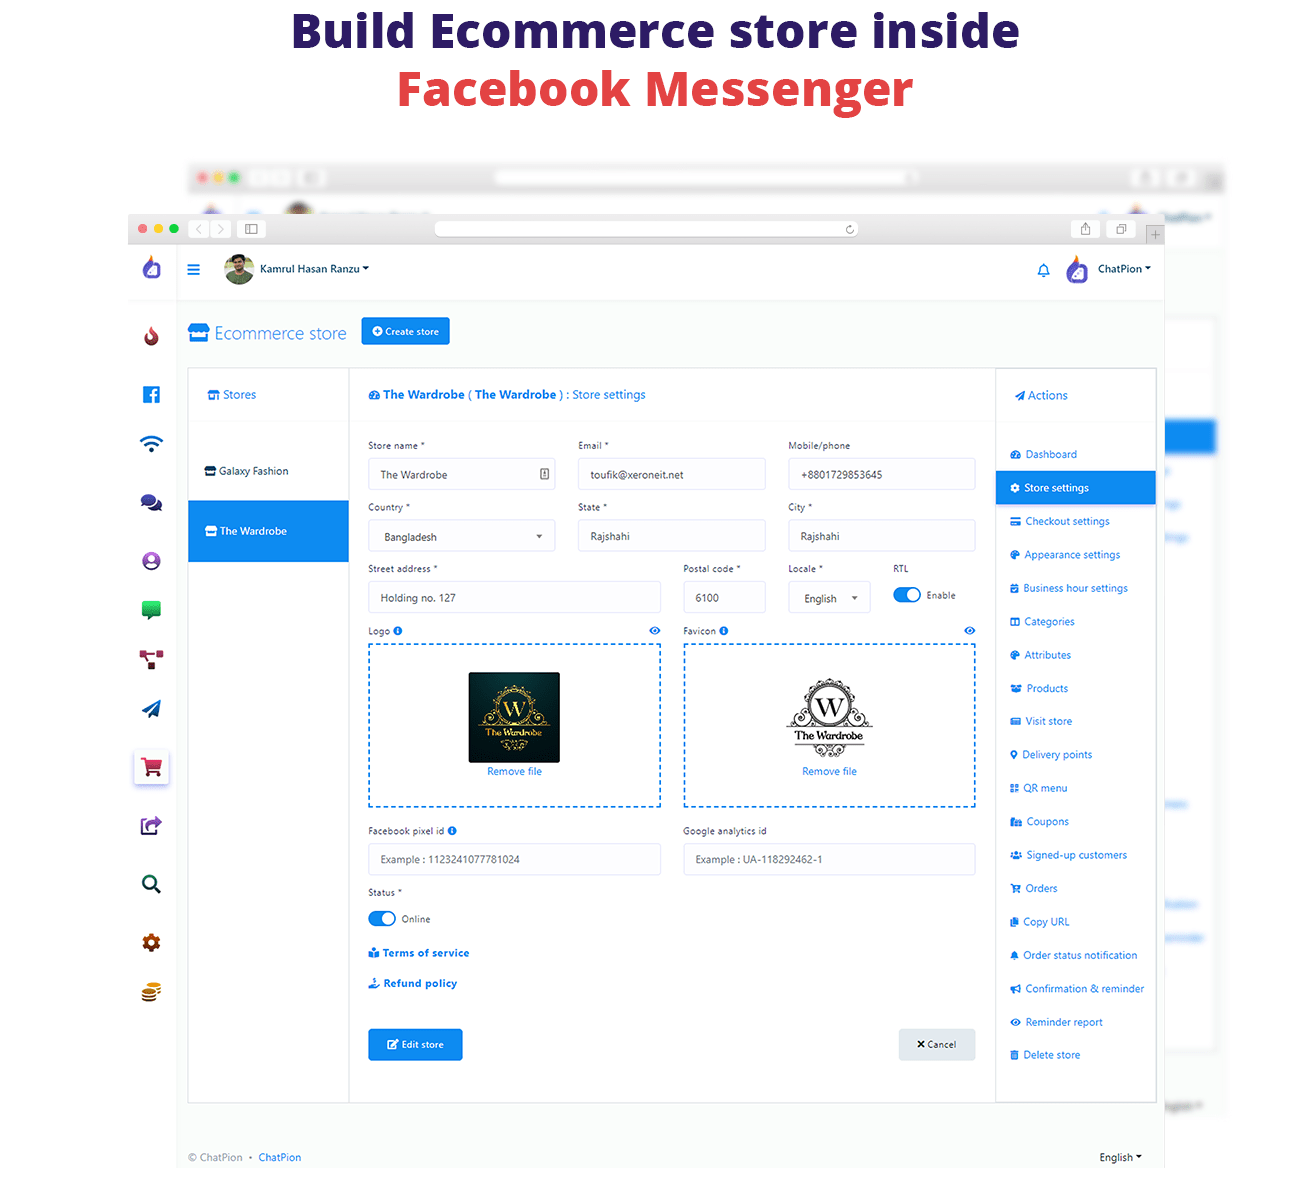Click the Facebook pixel id info icon
Image resolution: width=1300 pixels, height=1197 pixels.
(452, 831)
